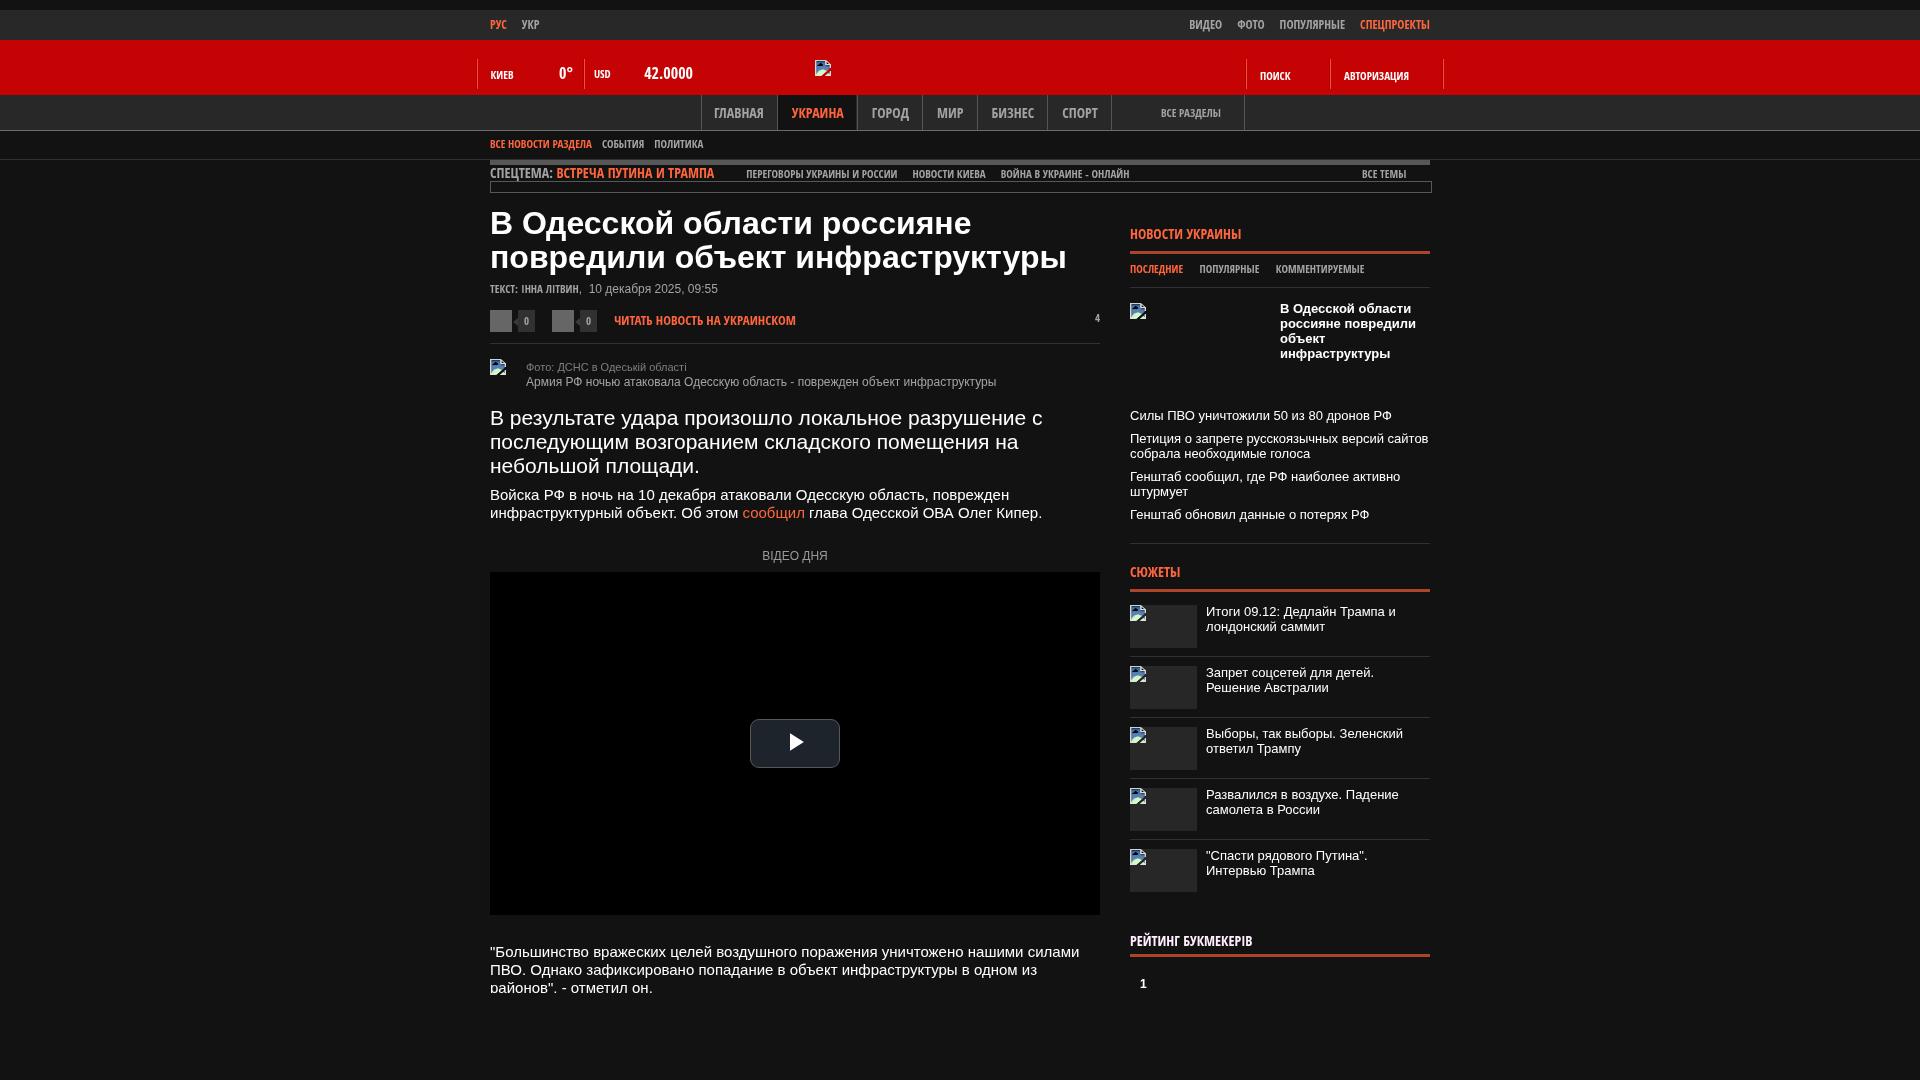The width and height of the screenshot is (1920, 1080).
Task: Select РУС language option
Action: click(498, 25)
